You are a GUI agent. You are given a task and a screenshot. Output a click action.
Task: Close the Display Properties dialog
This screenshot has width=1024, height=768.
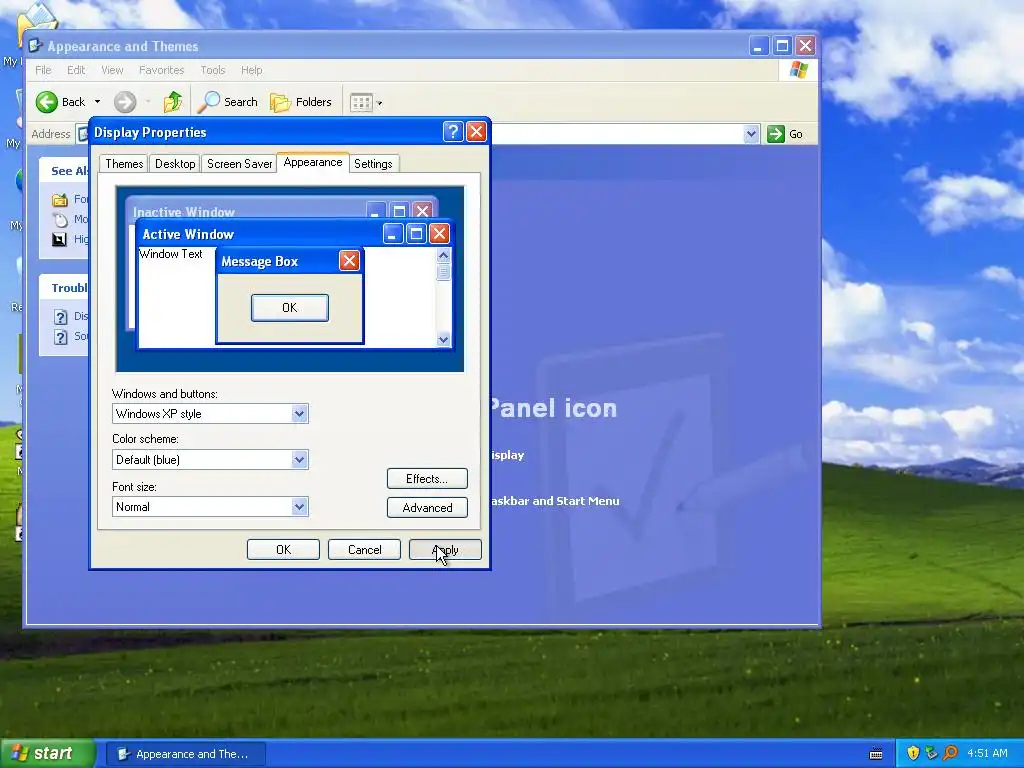tap(477, 132)
